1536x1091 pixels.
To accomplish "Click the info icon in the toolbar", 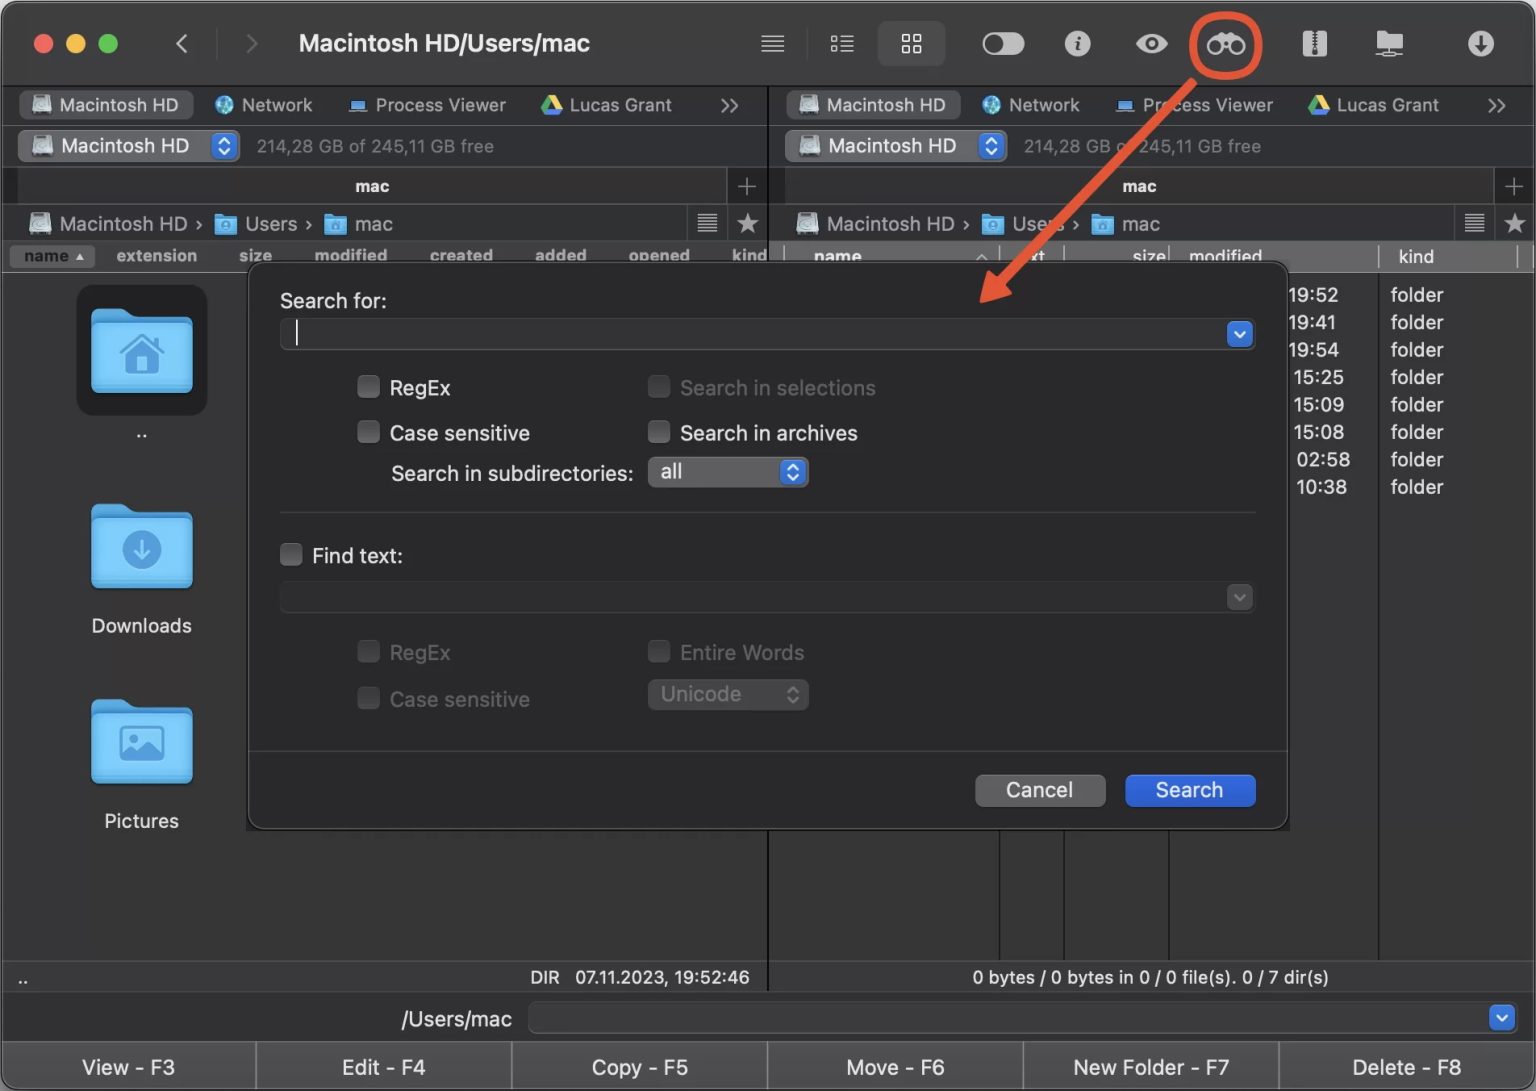I will click(x=1077, y=43).
